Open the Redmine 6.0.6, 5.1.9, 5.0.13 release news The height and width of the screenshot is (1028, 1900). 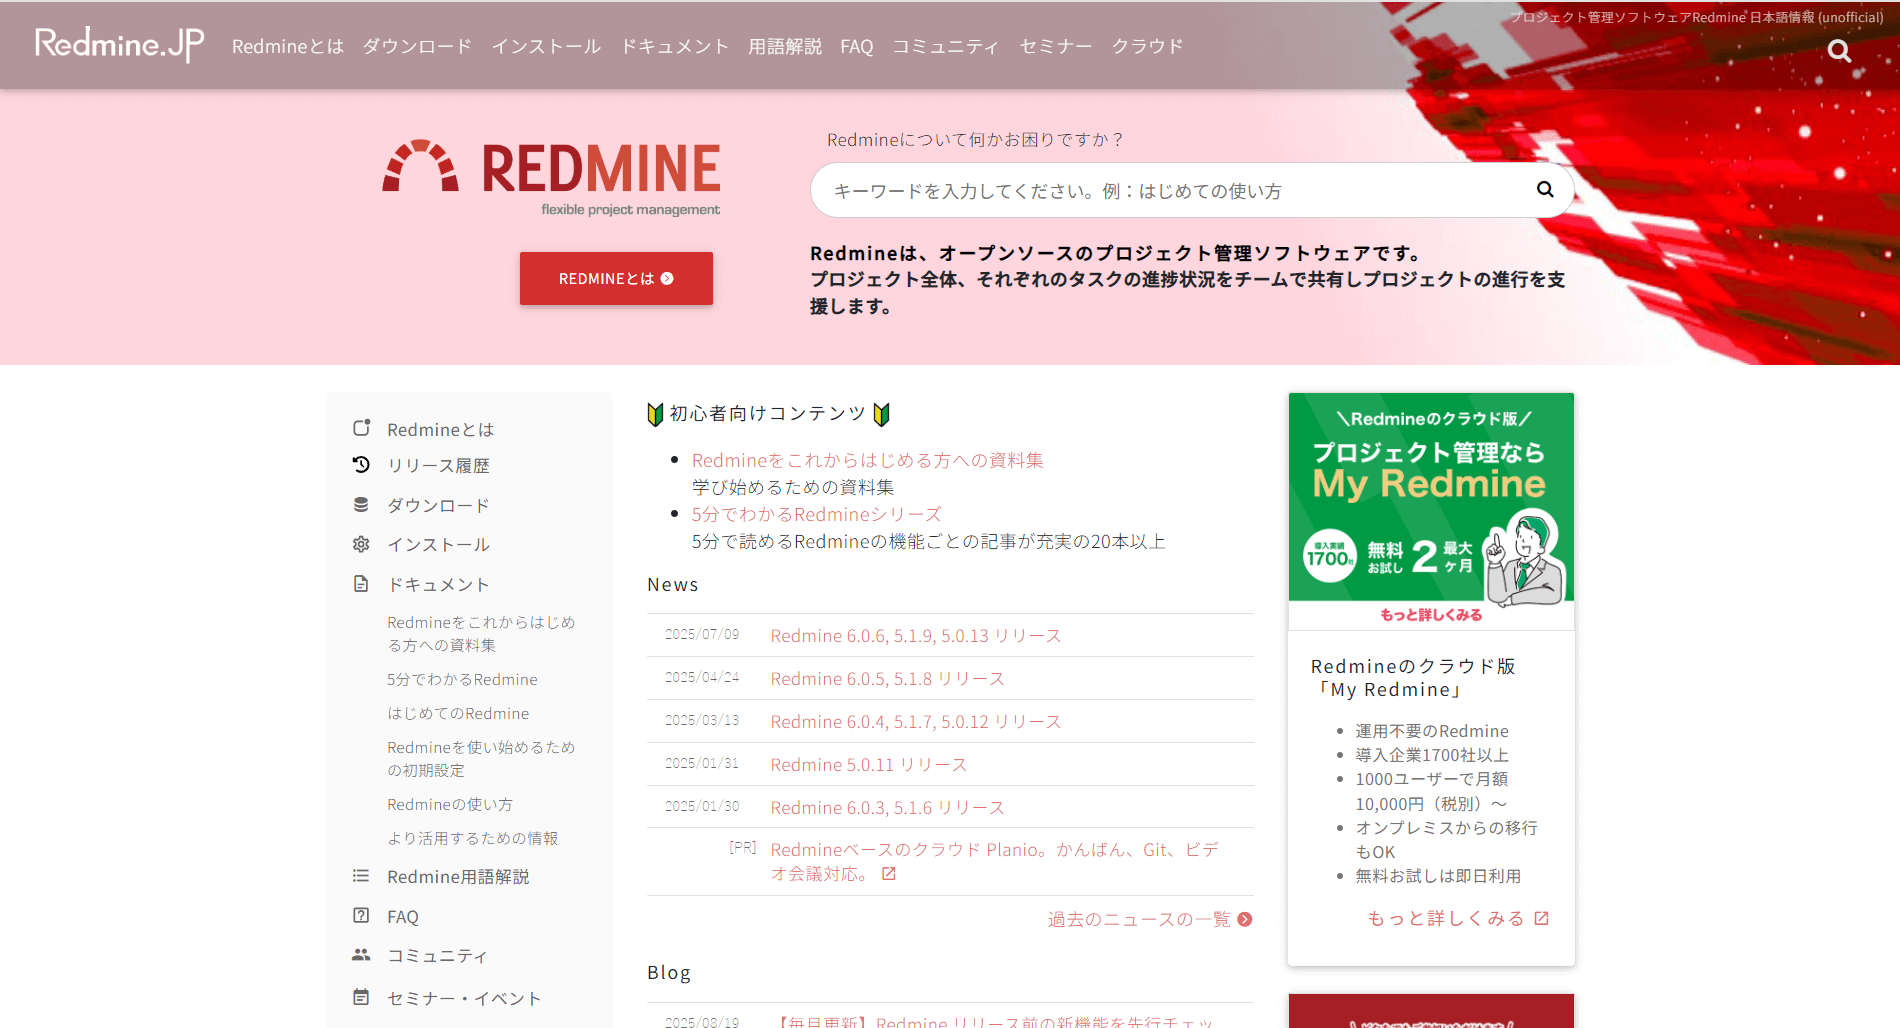[x=915, y=636]
